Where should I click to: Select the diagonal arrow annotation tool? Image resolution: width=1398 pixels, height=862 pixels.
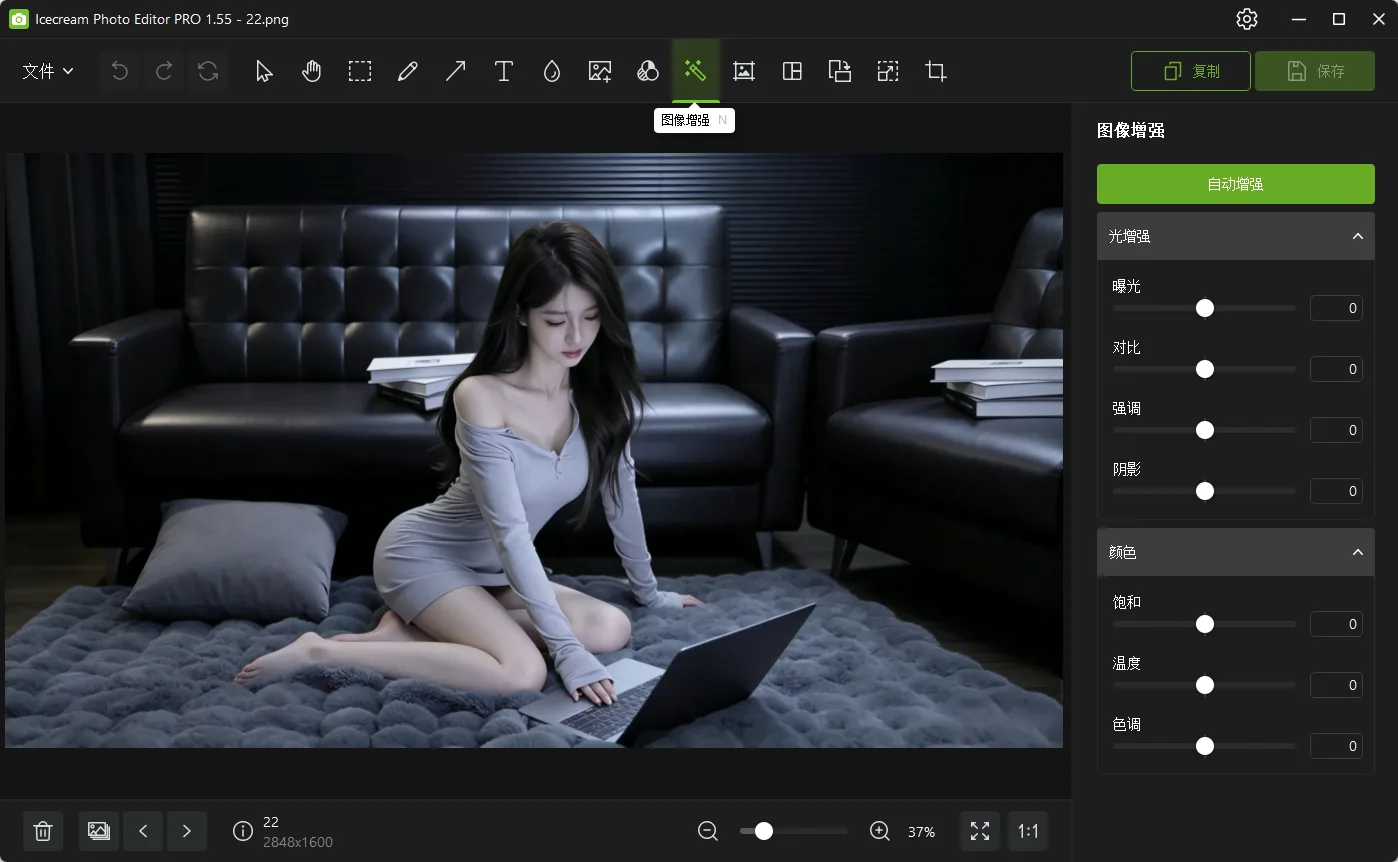click(x=456, y=71)
